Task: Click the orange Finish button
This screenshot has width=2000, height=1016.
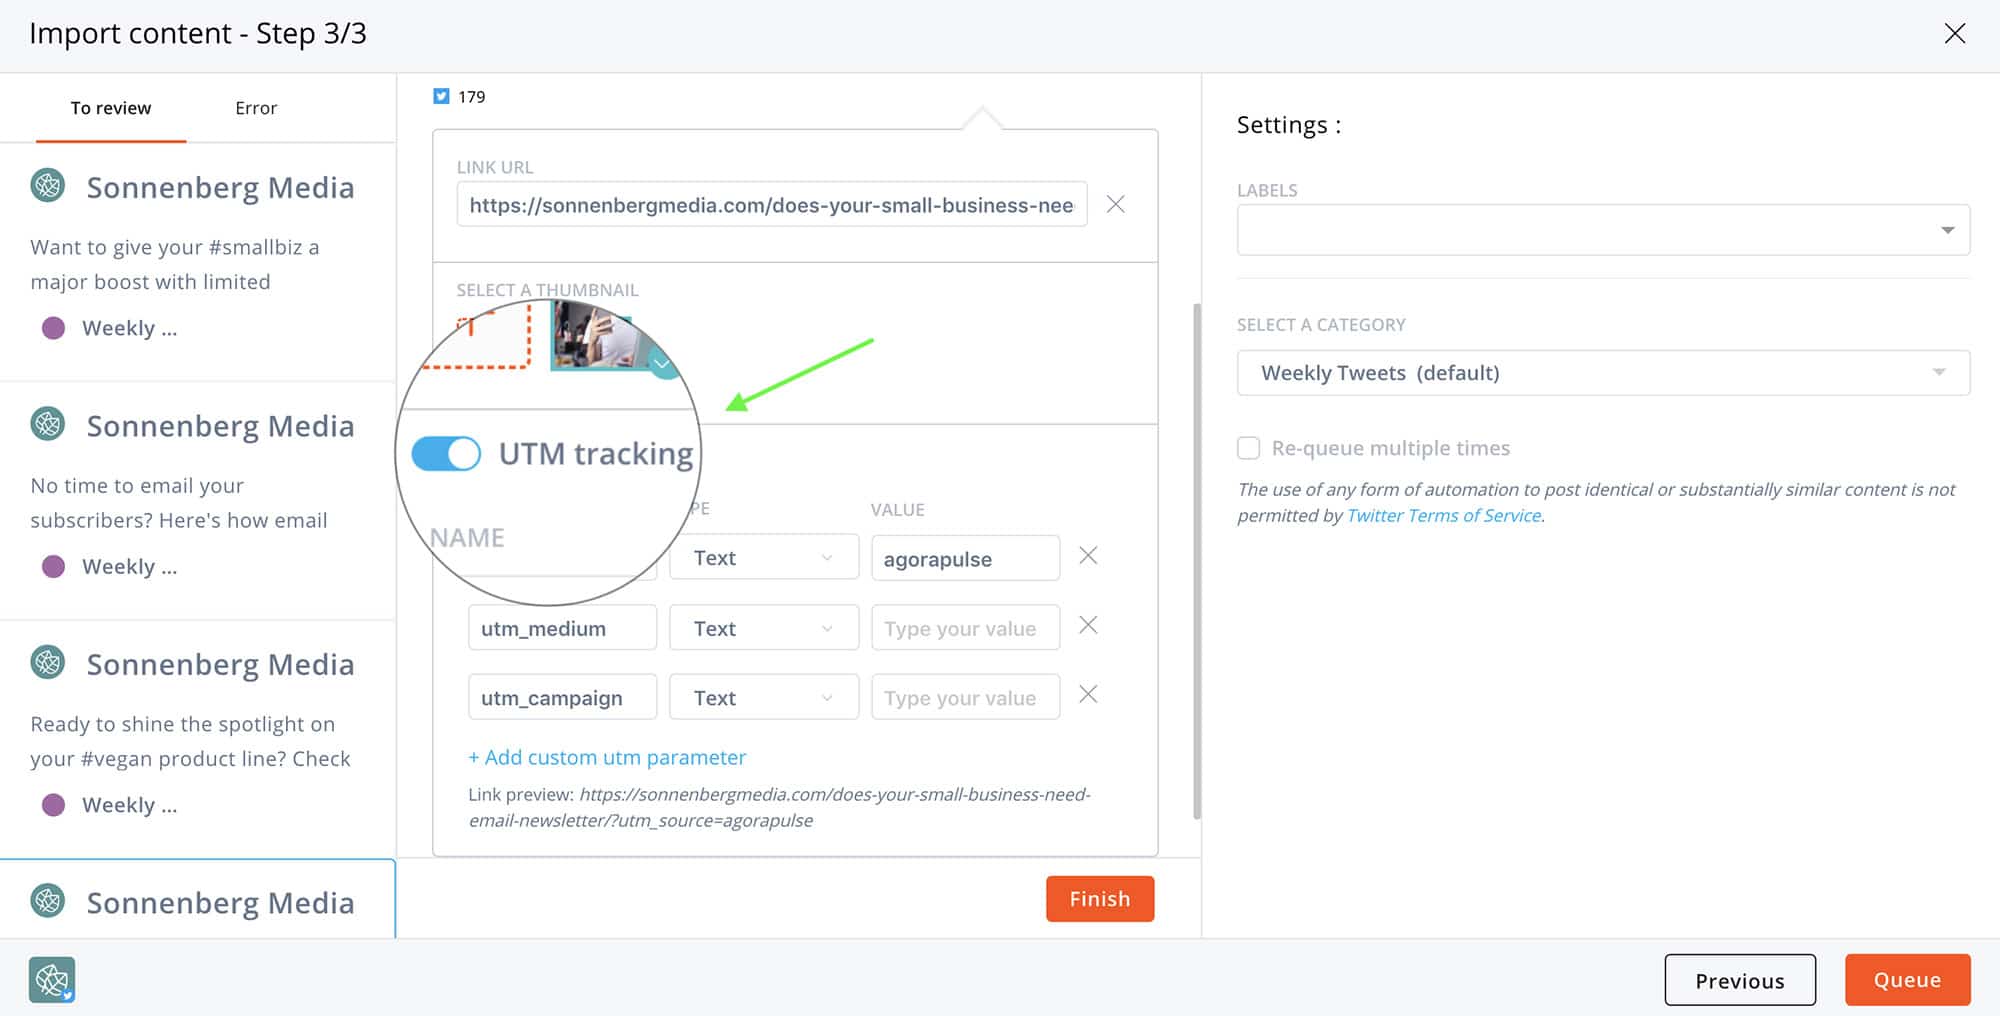Action: [x=1100, y=899]
